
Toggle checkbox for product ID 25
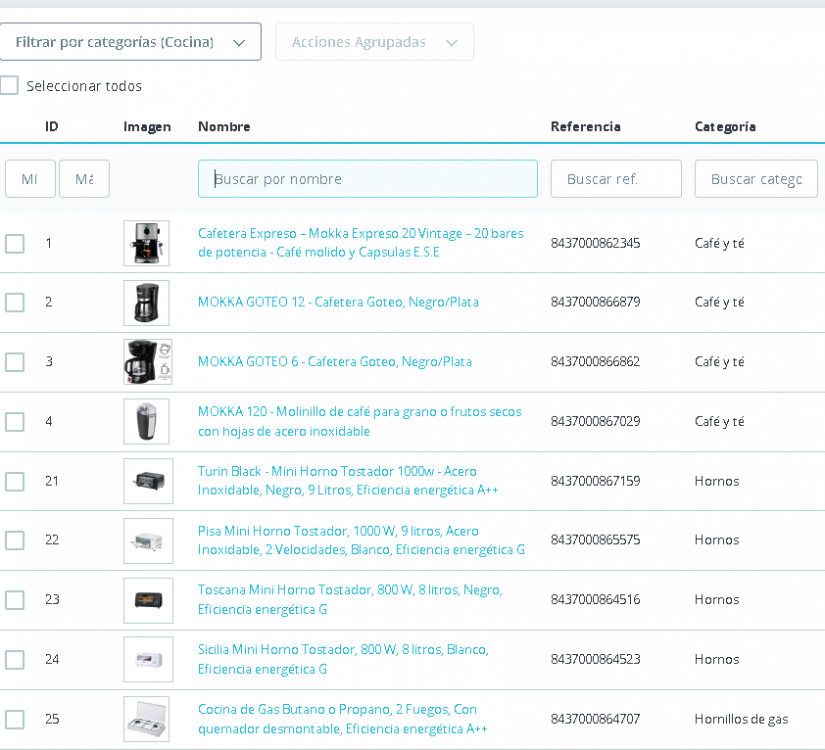[x=15, y=719]
